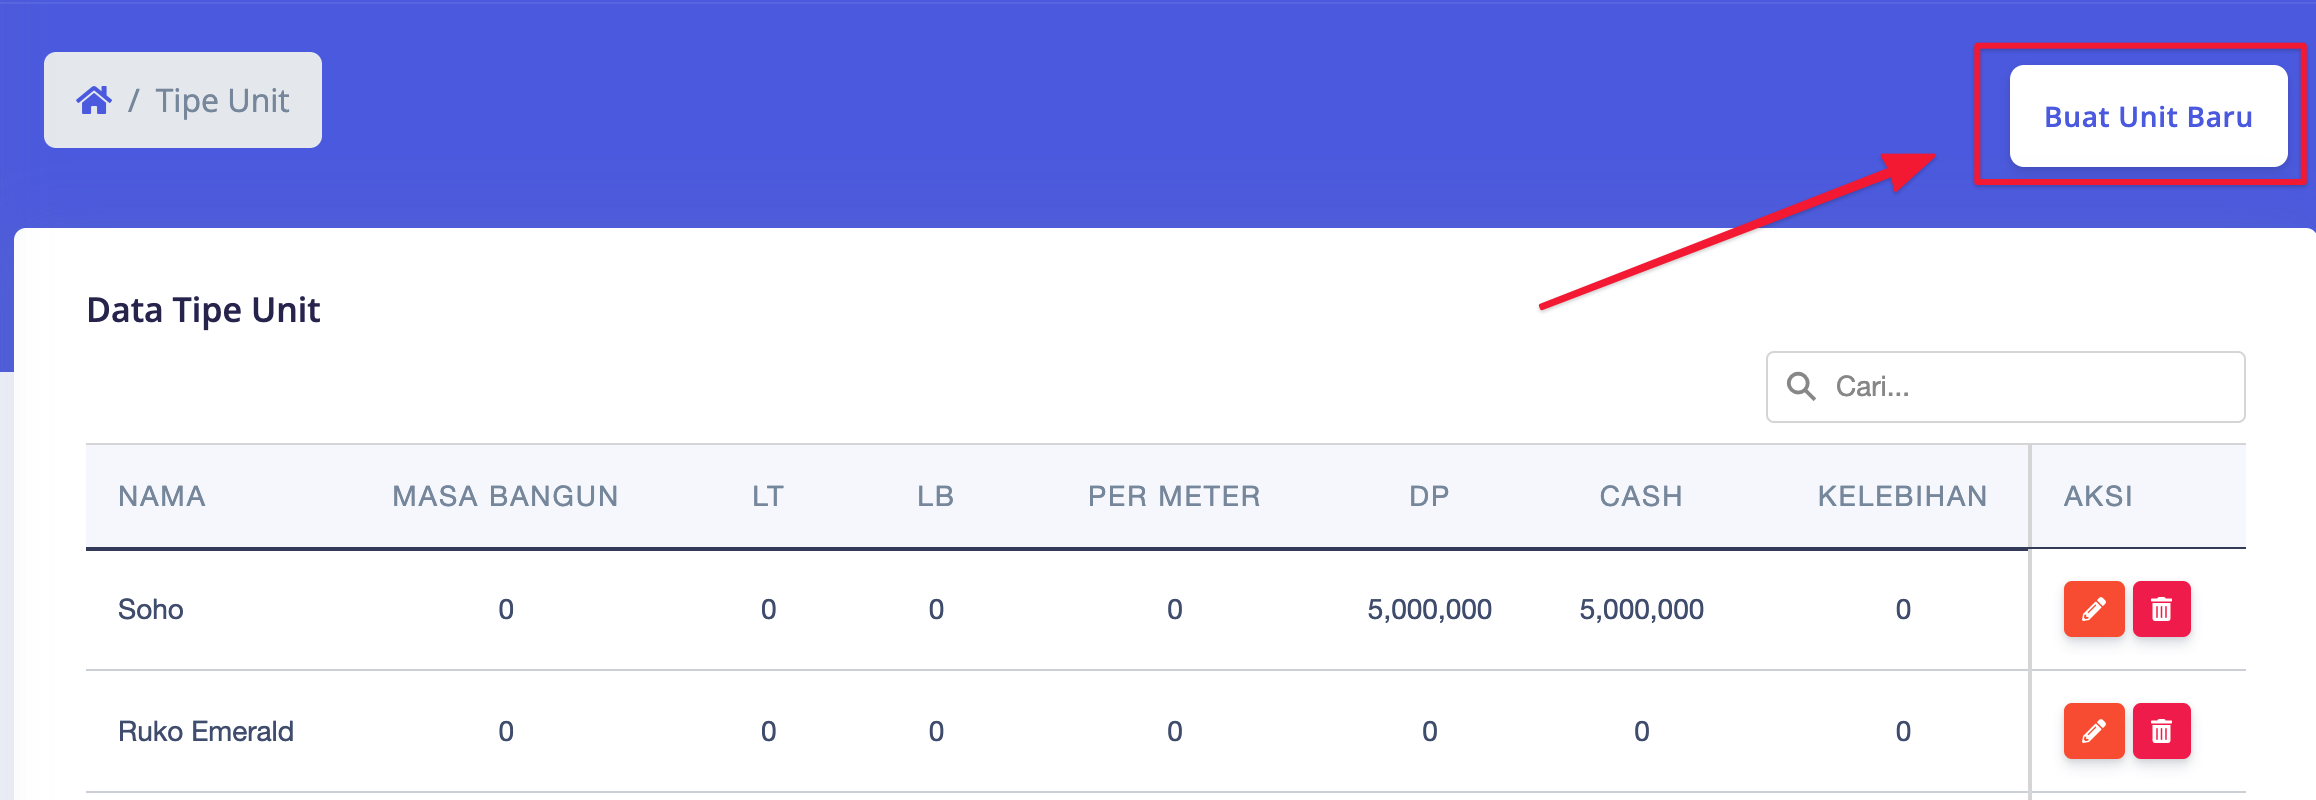Click trash icon for Ruko Emerald
2316x800 pixels.
(2161, 731)
